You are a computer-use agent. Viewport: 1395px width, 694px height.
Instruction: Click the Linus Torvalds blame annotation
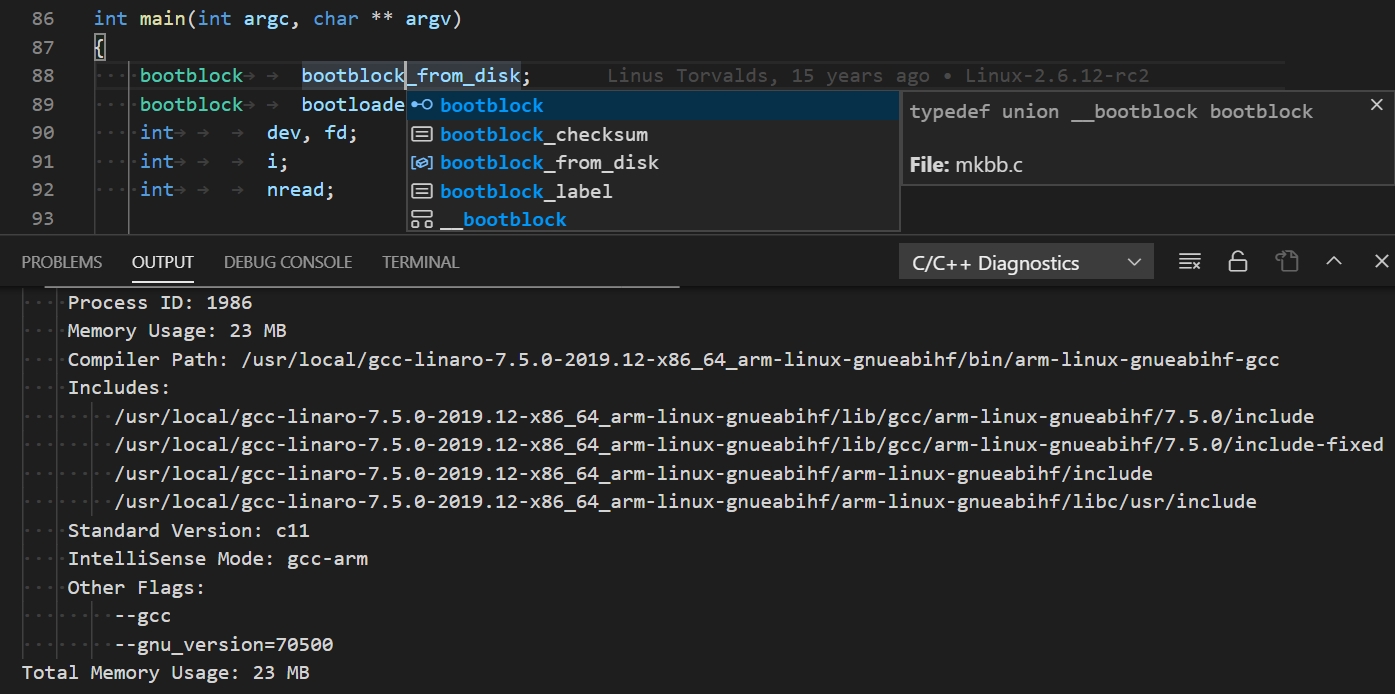point(878,76)
